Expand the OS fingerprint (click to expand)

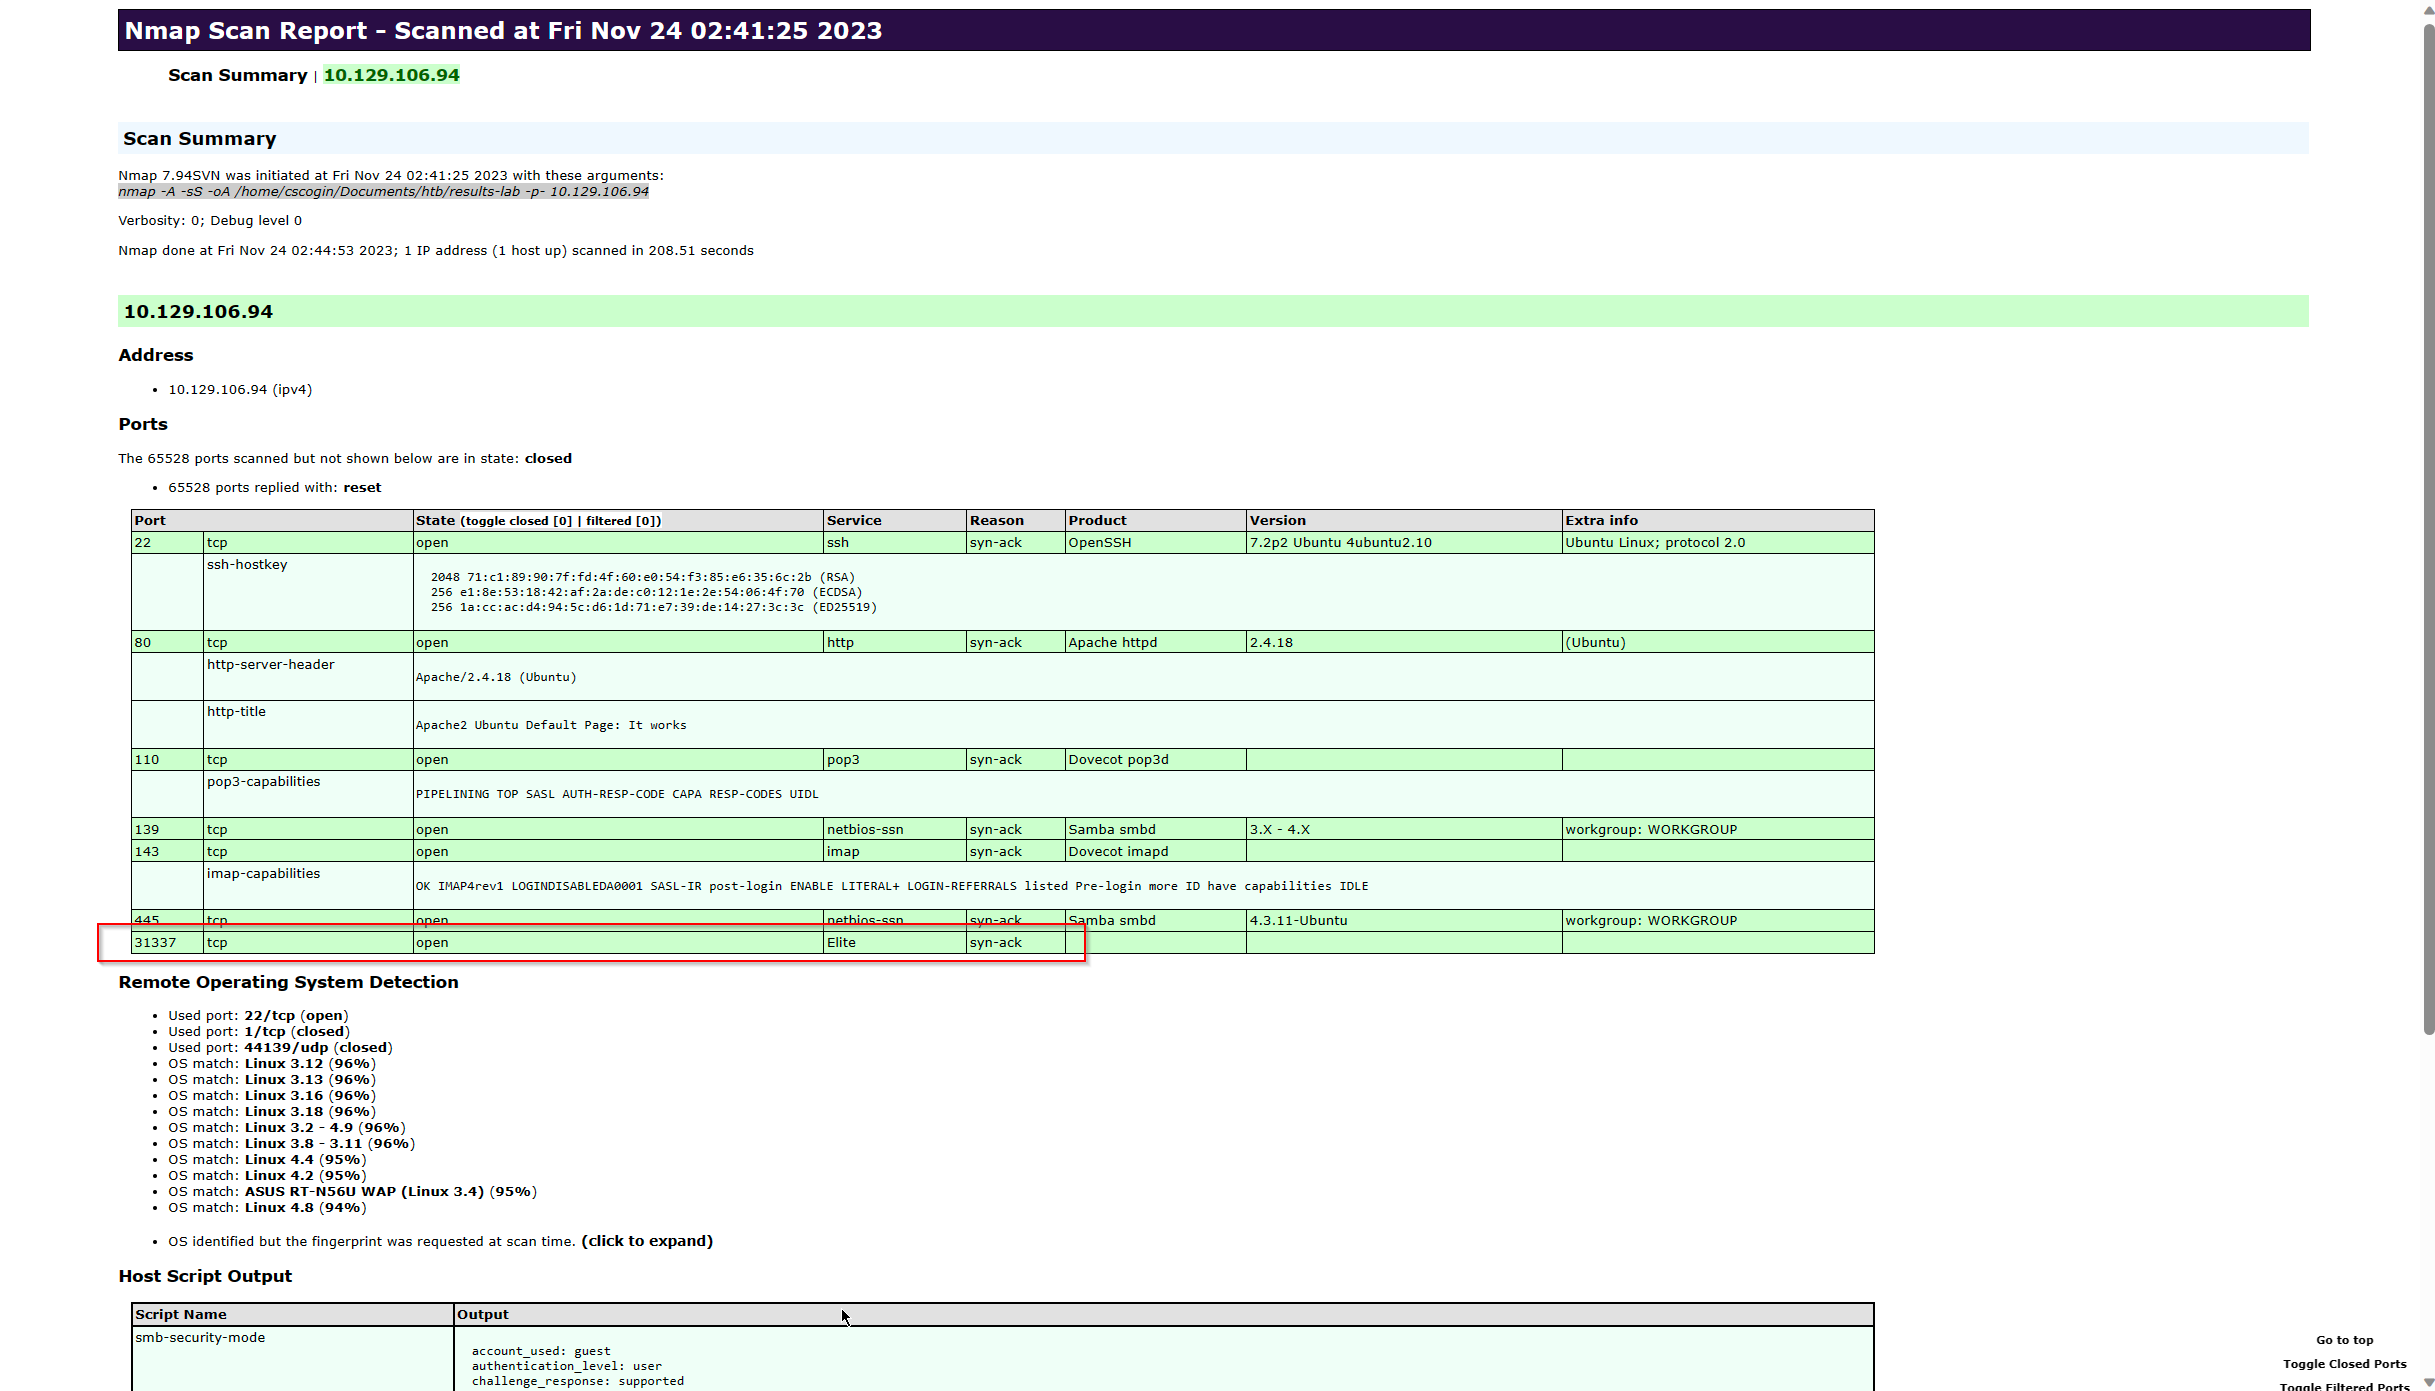pyautogui.click(x=646, y=1241)
